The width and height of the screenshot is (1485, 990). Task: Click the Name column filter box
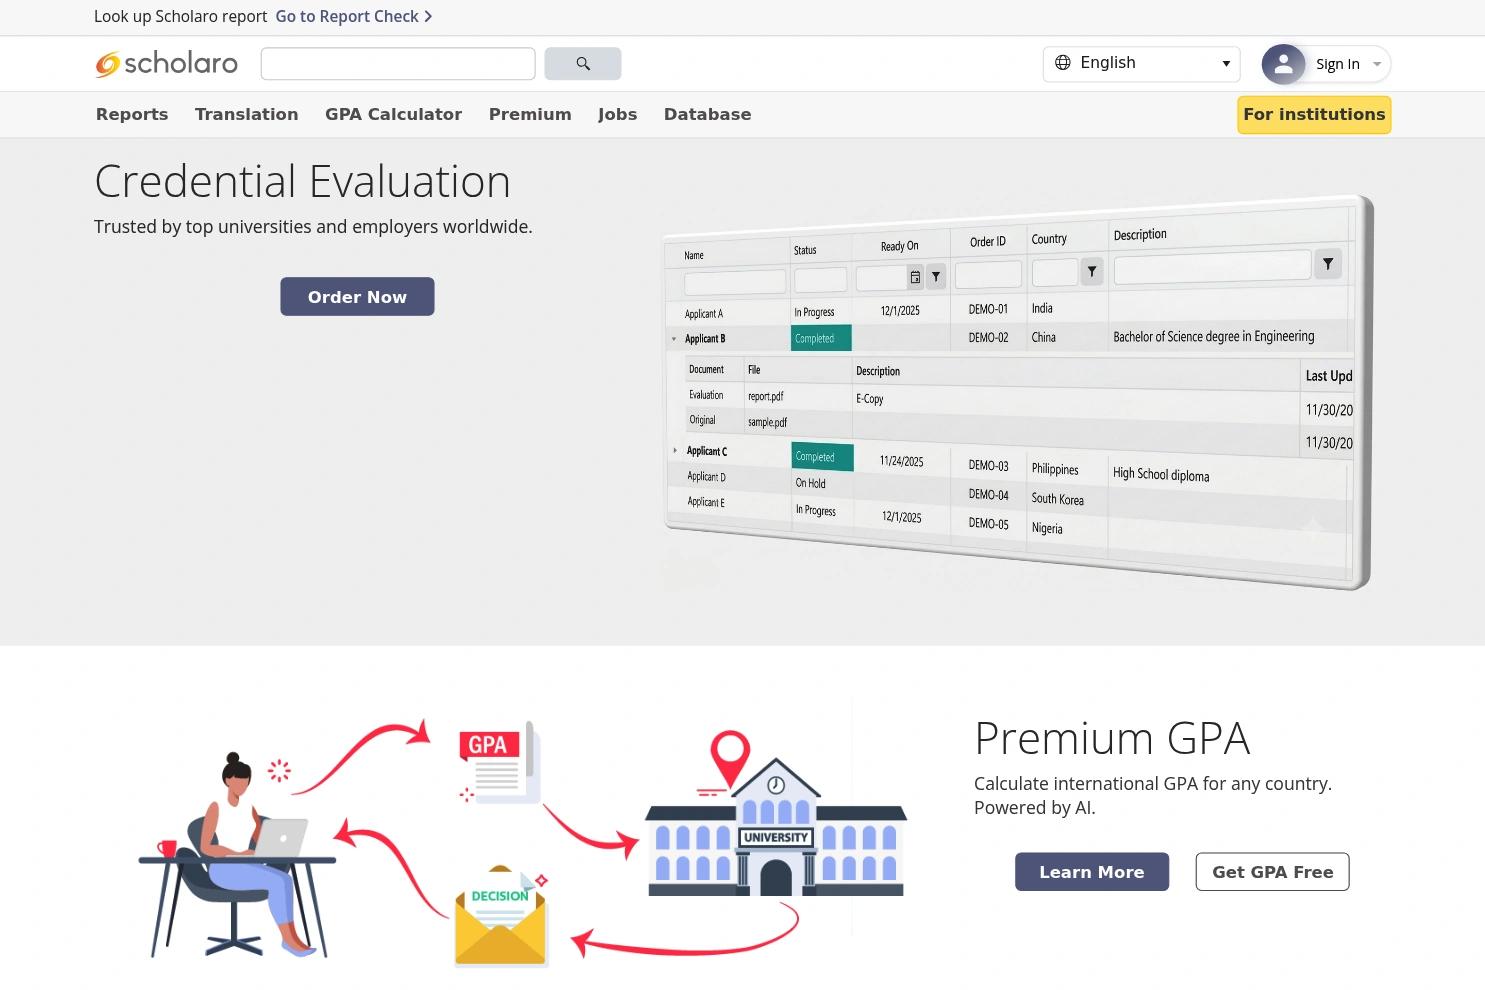tap(735, 282)
